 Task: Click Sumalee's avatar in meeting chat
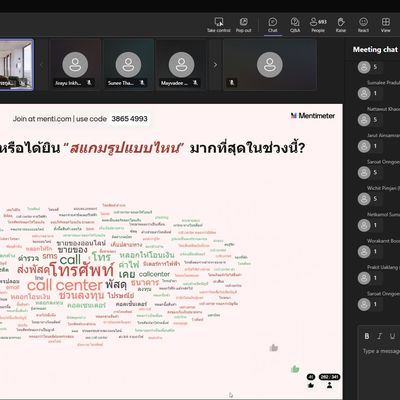tap(364, 93)
